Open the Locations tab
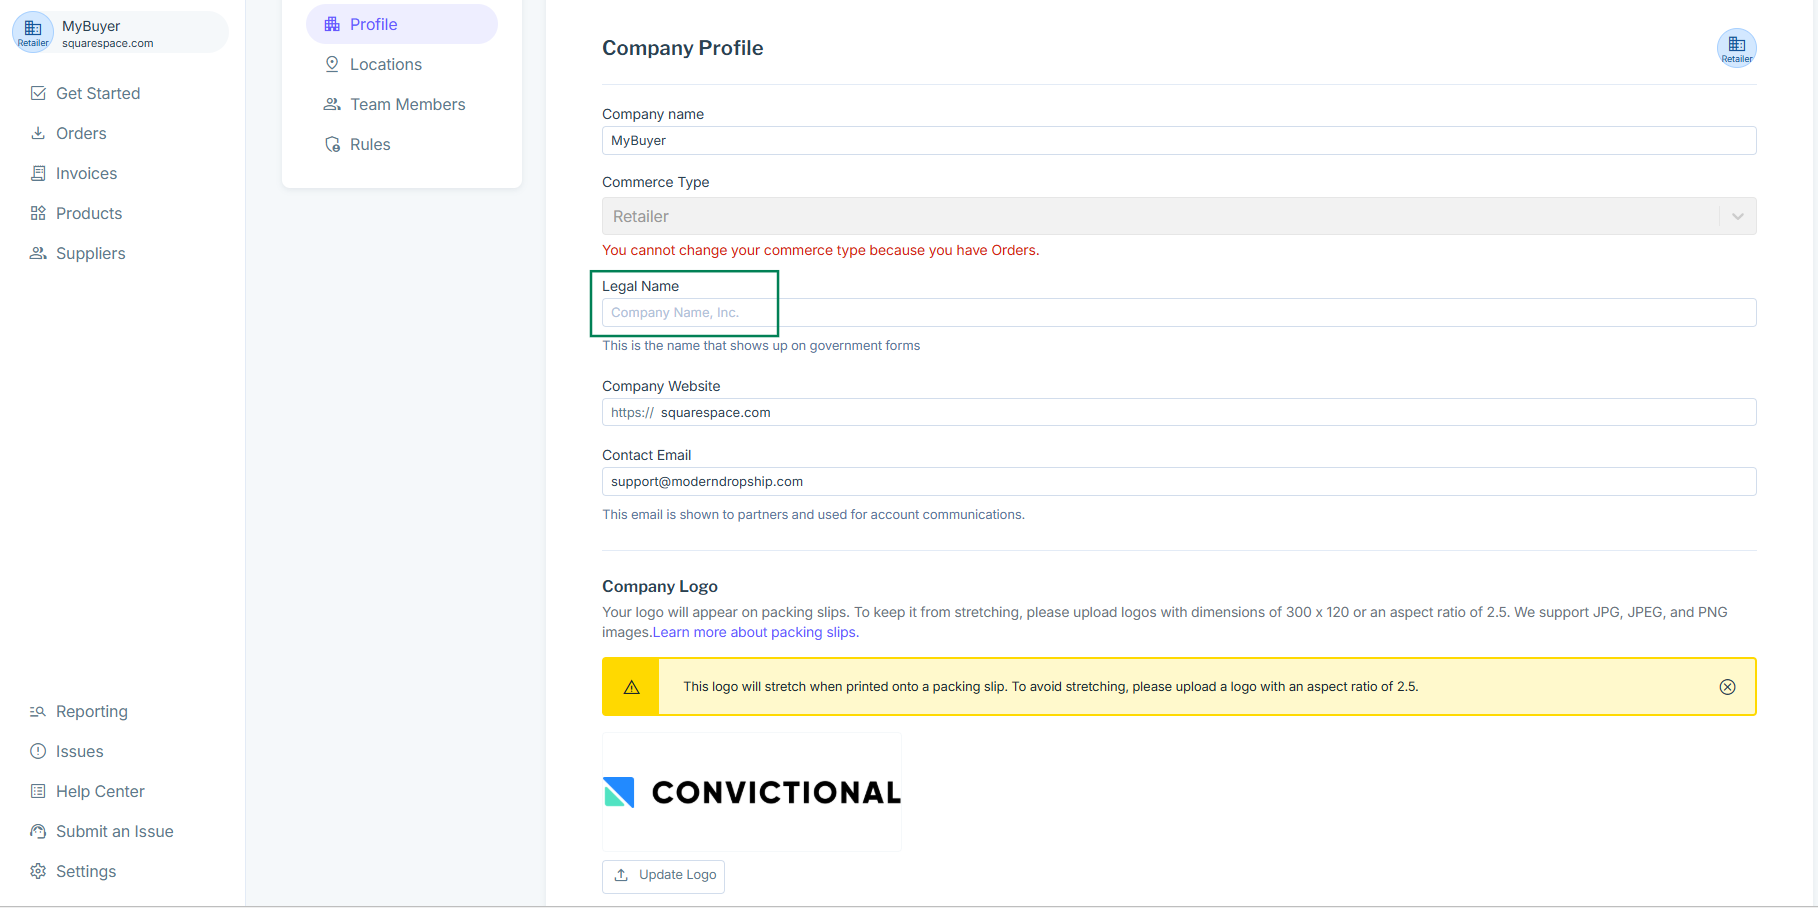The image size is (1818, 908). pyautogui.click(x=386, y=64)
